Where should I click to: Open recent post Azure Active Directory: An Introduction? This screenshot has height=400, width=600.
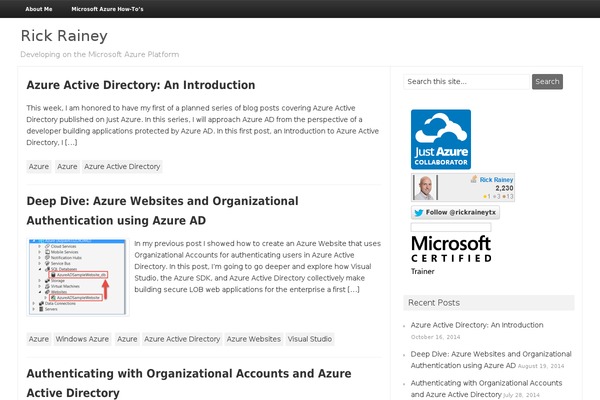477,325
